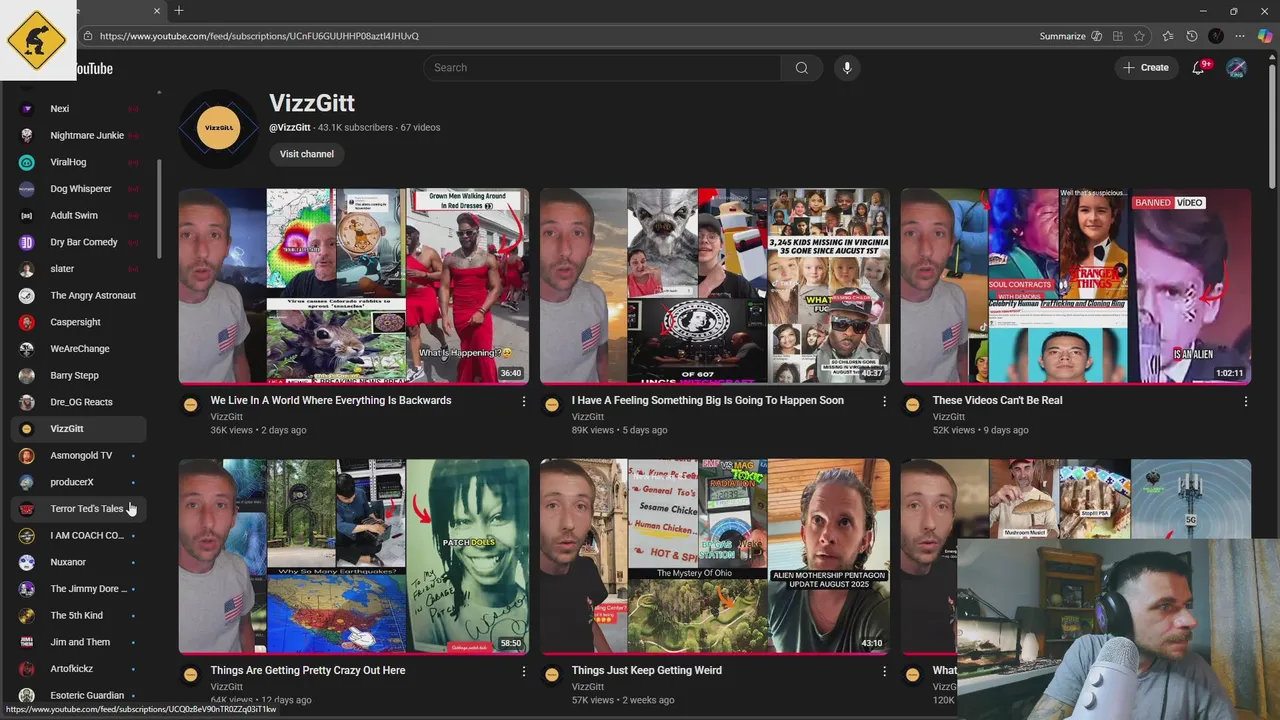Screen dimensions: 1280x720
Task: Select Adult Swim channel in sidebar
Action: (78, 215)
